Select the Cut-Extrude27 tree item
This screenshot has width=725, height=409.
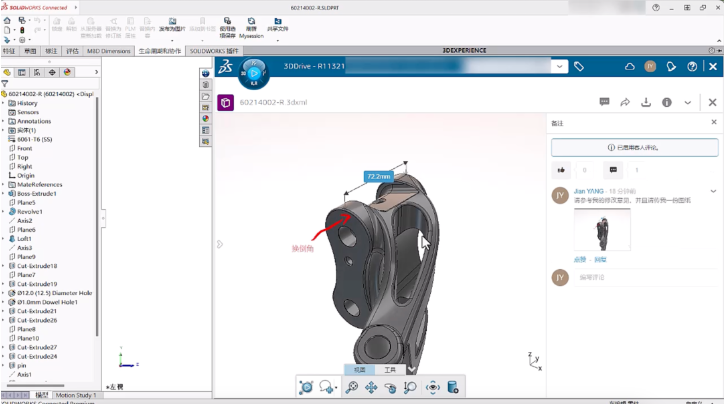tap(37, 347)
